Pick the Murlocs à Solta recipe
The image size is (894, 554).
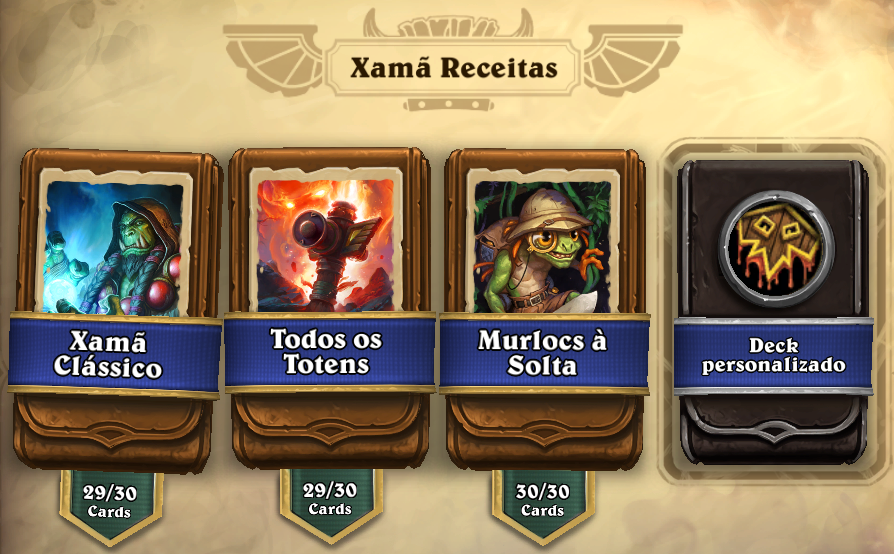pos(544,311)
